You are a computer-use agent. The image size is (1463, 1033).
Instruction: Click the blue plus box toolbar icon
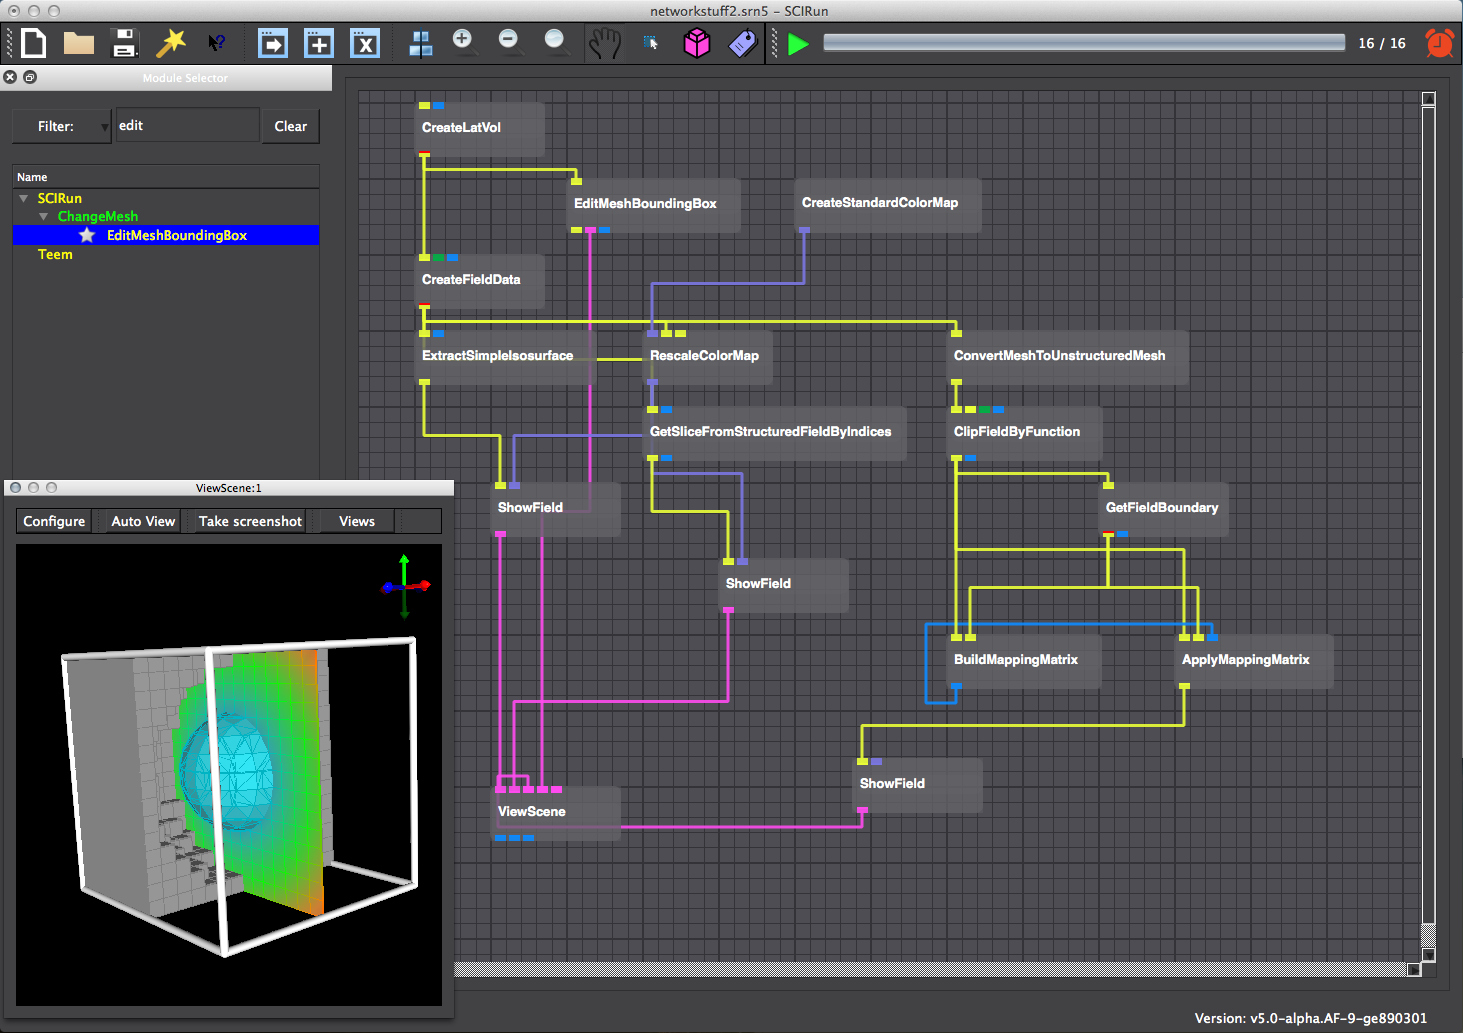tap(319, 43)
